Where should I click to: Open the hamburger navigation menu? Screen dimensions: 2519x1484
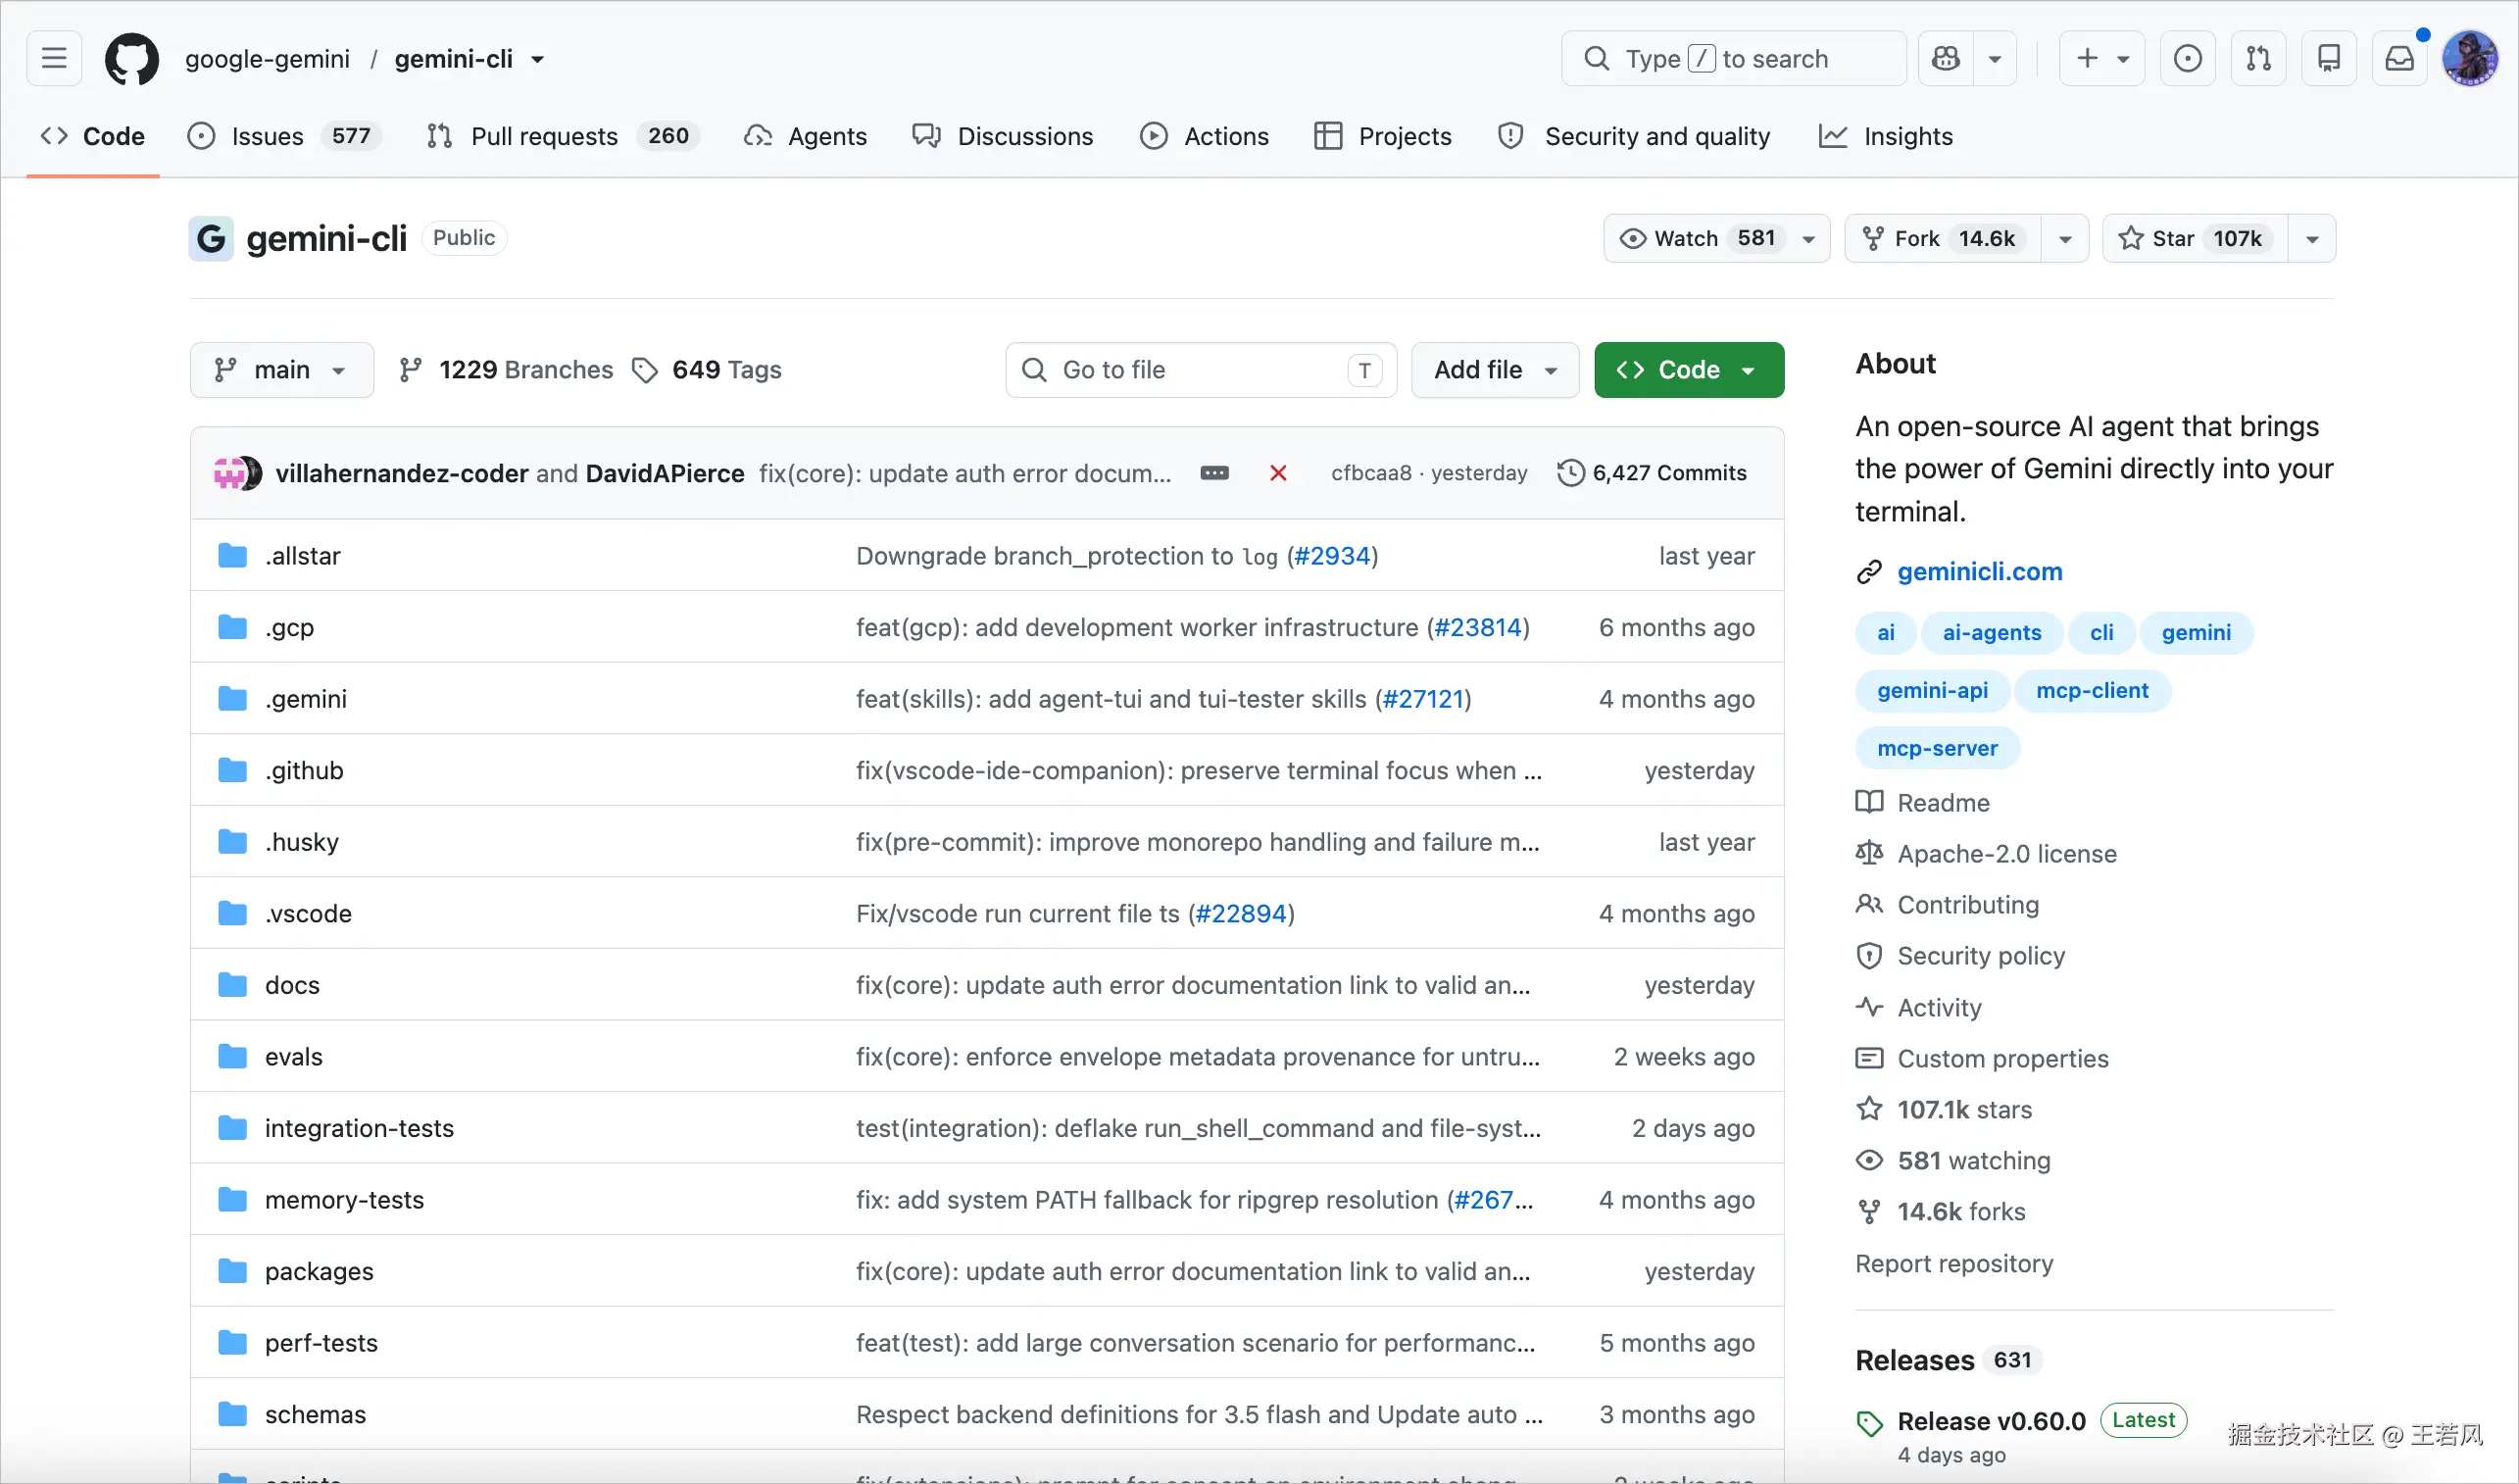coord(54,58)
